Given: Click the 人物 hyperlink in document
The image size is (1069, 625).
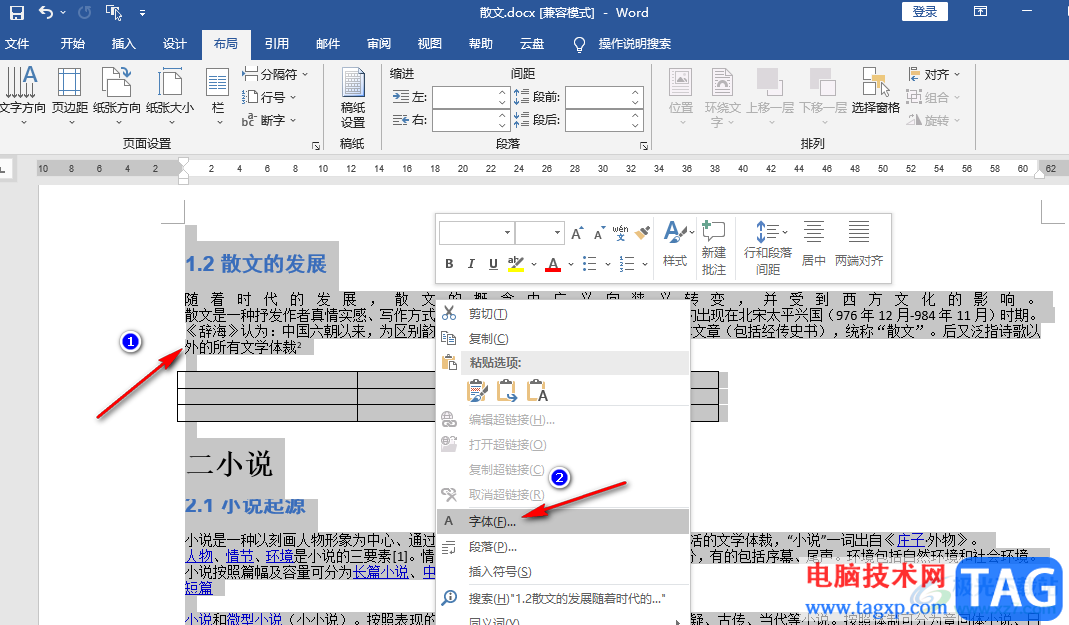Looking at the screenshot, I should 198,556.
